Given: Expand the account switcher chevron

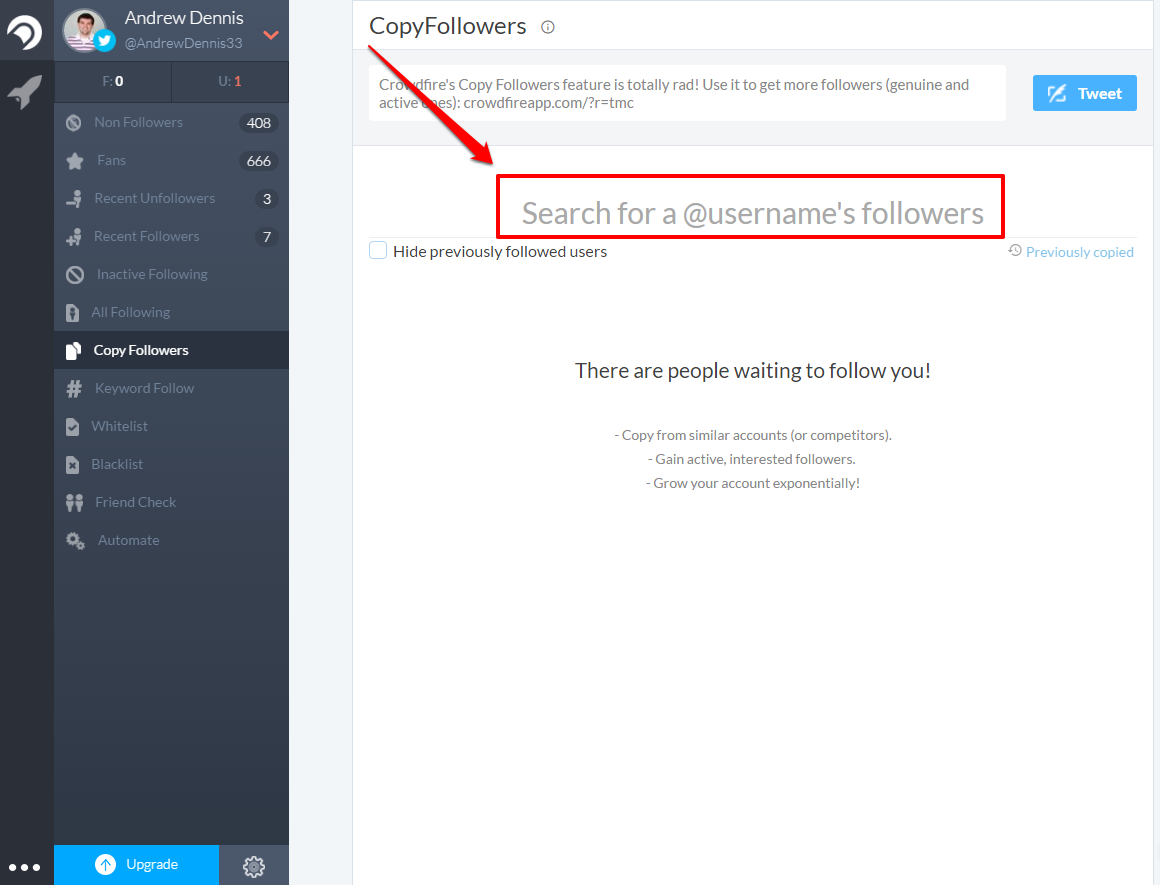Looking at the screenshot, I should [269, 34].
